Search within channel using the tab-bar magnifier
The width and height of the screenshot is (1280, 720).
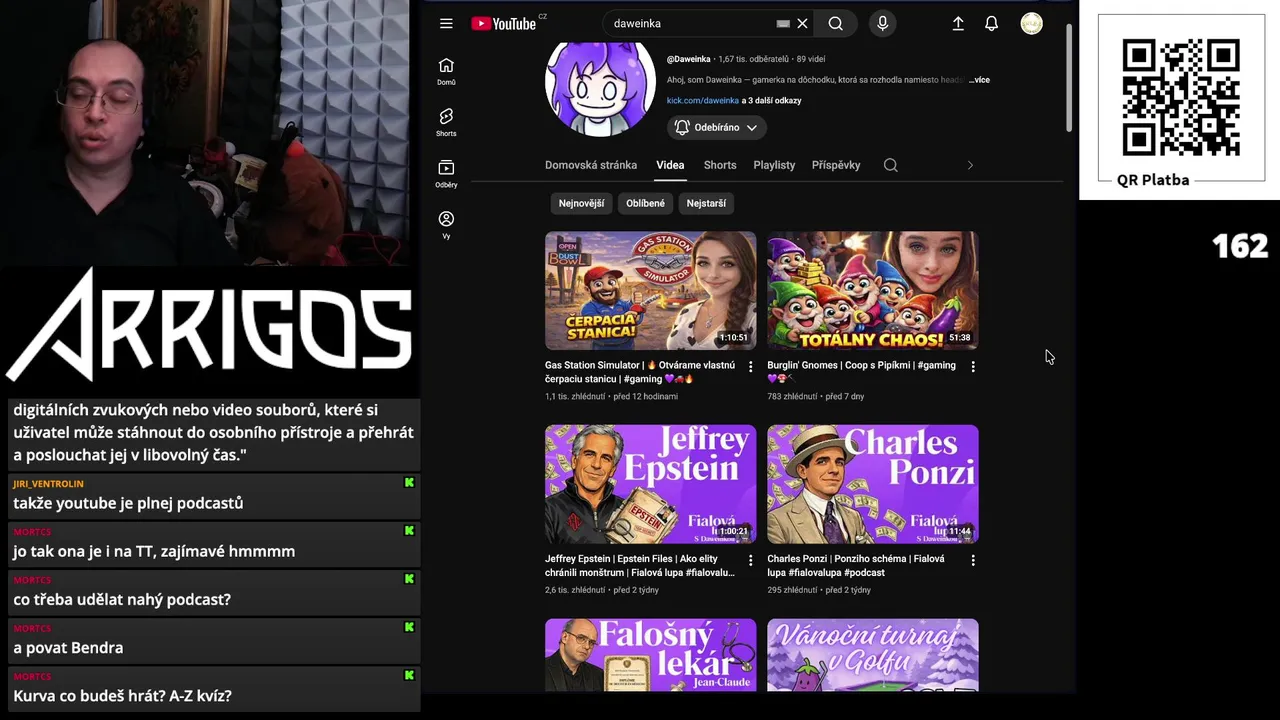tap(891, 165)
